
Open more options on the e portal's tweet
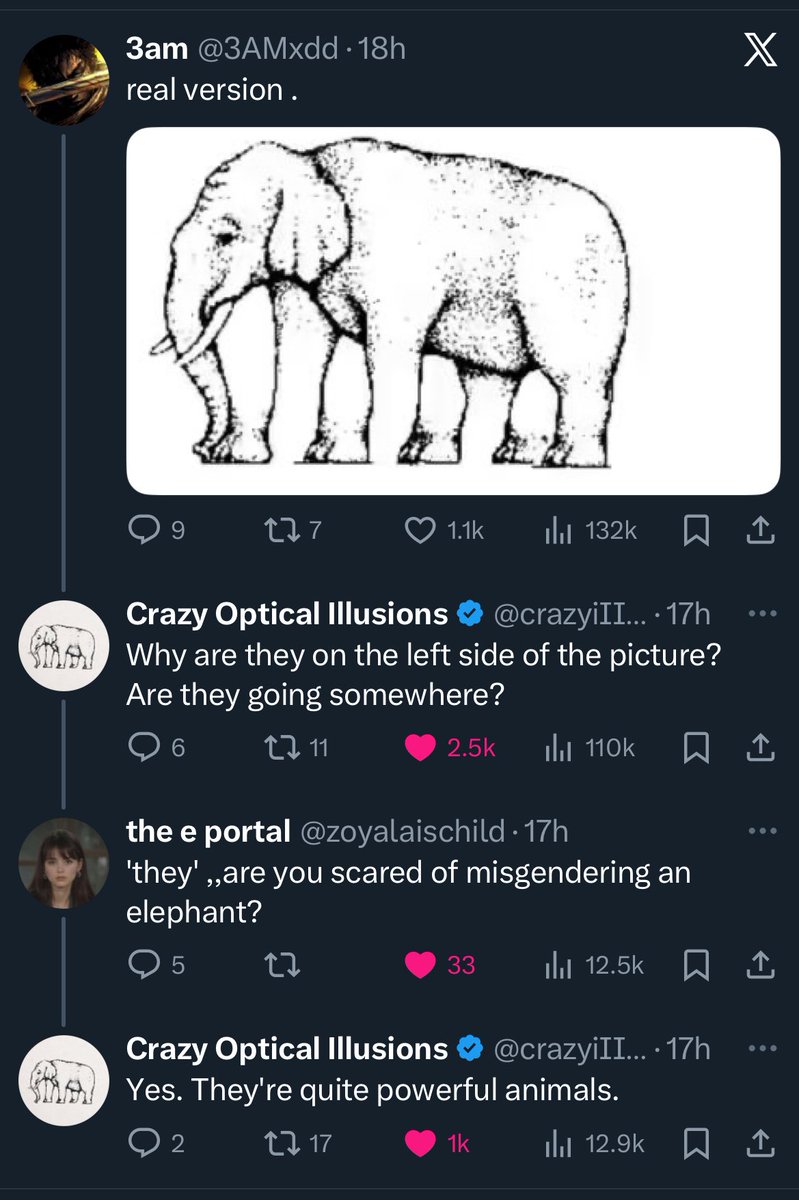762,830
